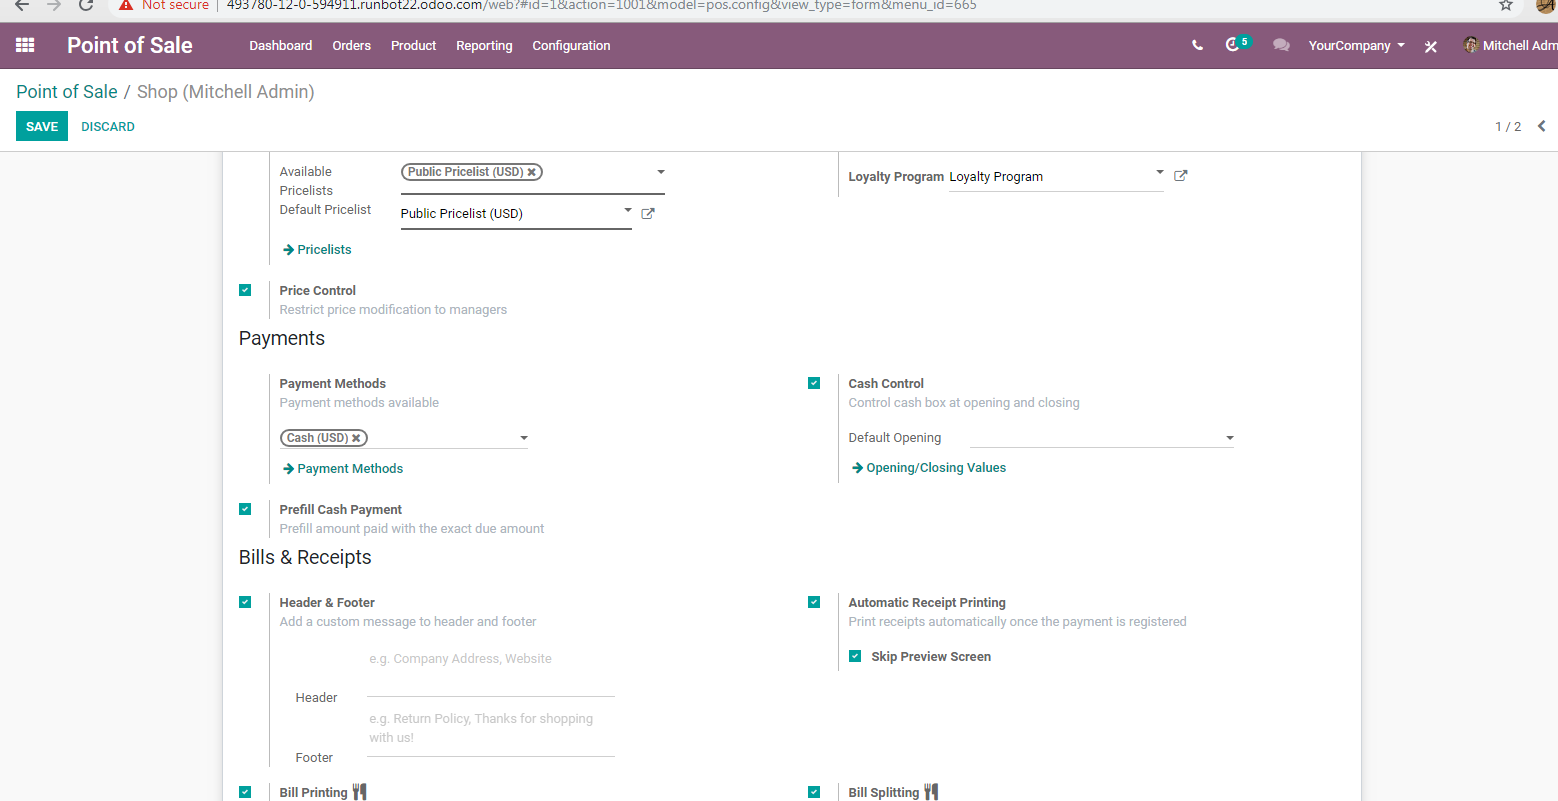Viewport: 1558px width, 801px height.
Task: Open Loyalty Program dropdown
Action: click(x=1160, y=172)
